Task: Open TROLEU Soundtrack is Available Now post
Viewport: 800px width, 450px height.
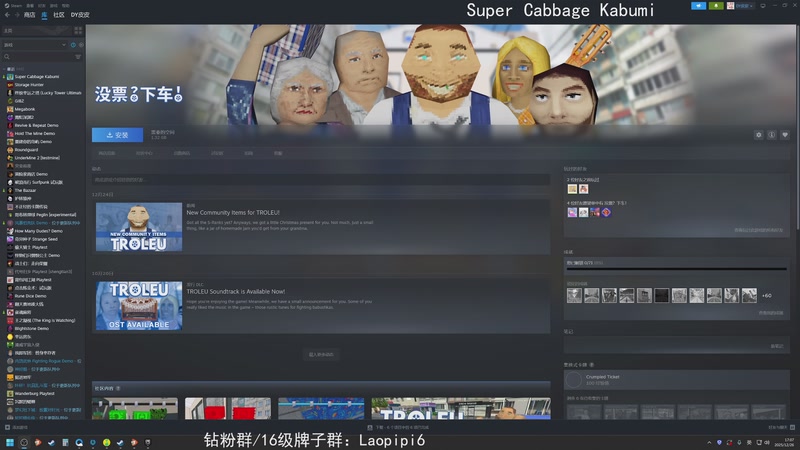Action: tap(236, 291)
